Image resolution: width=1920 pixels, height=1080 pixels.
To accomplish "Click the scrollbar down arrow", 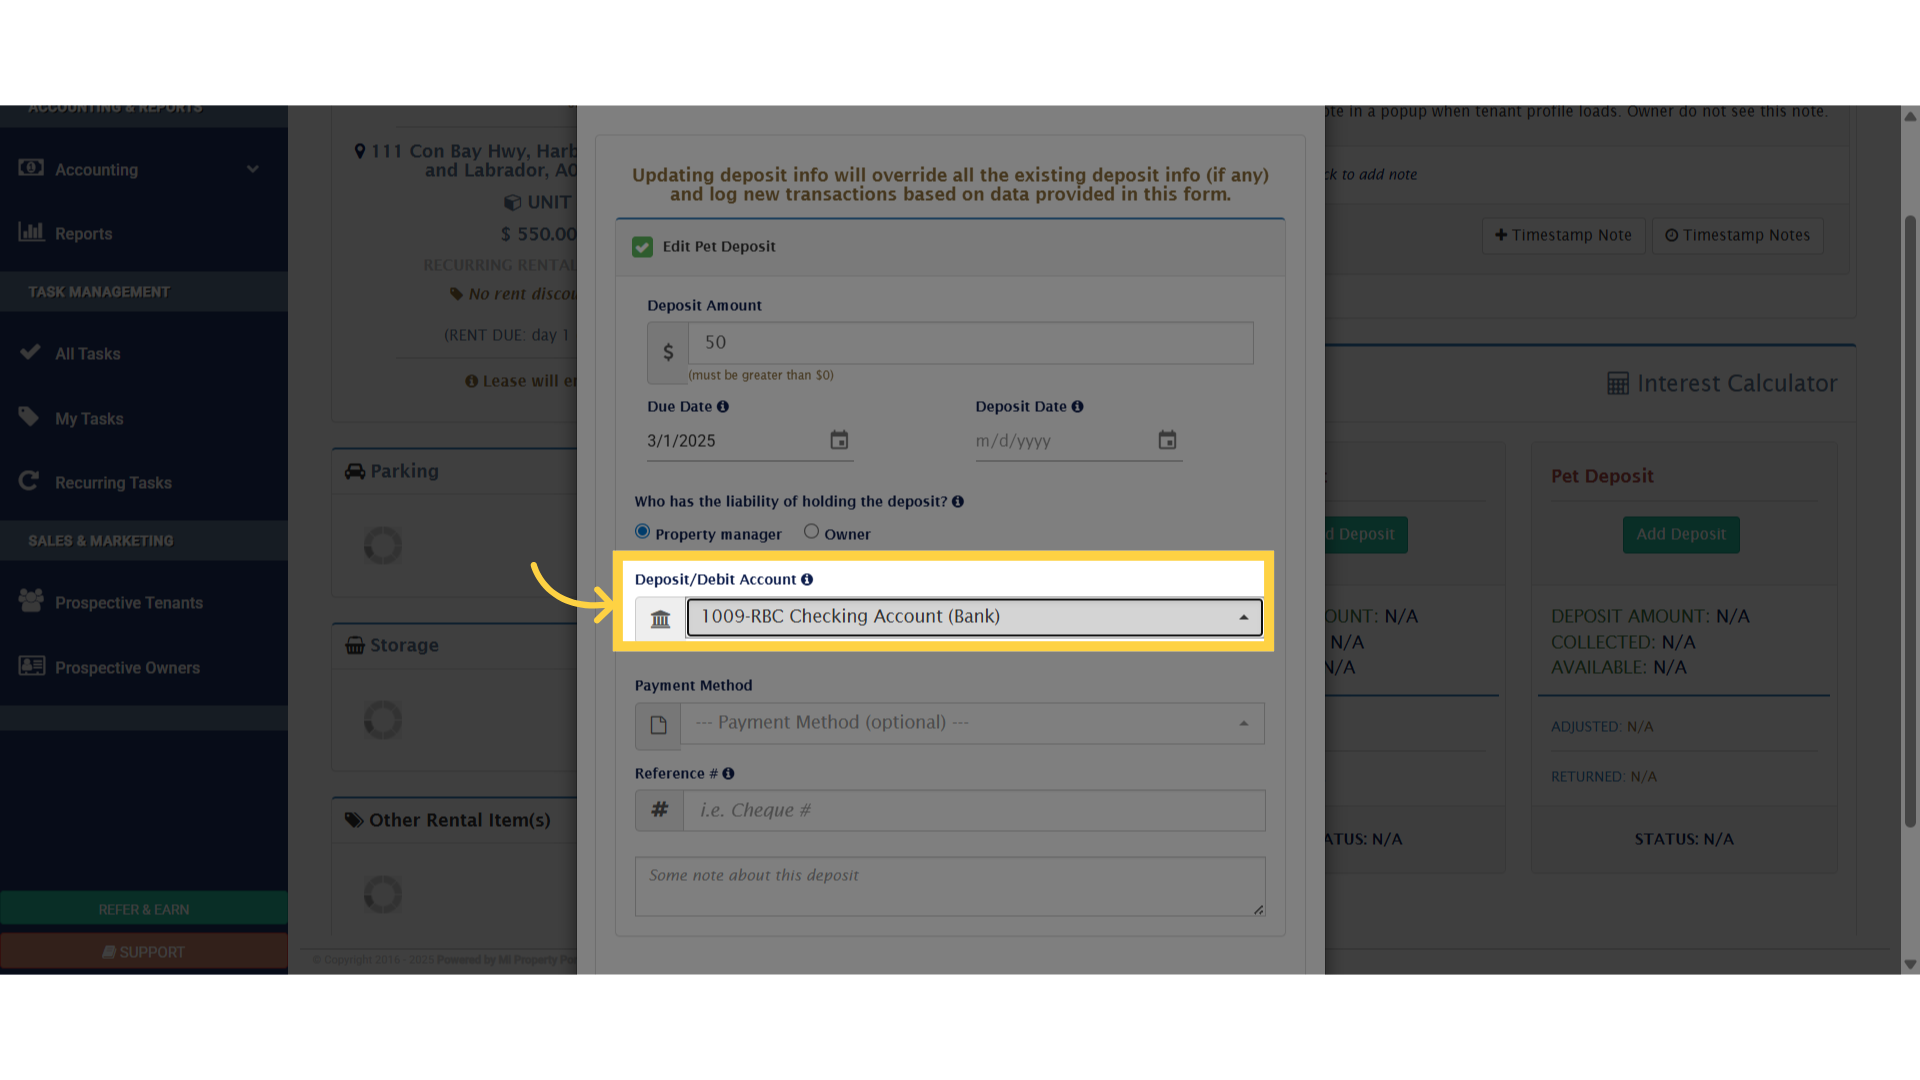I will (1910, 965).
